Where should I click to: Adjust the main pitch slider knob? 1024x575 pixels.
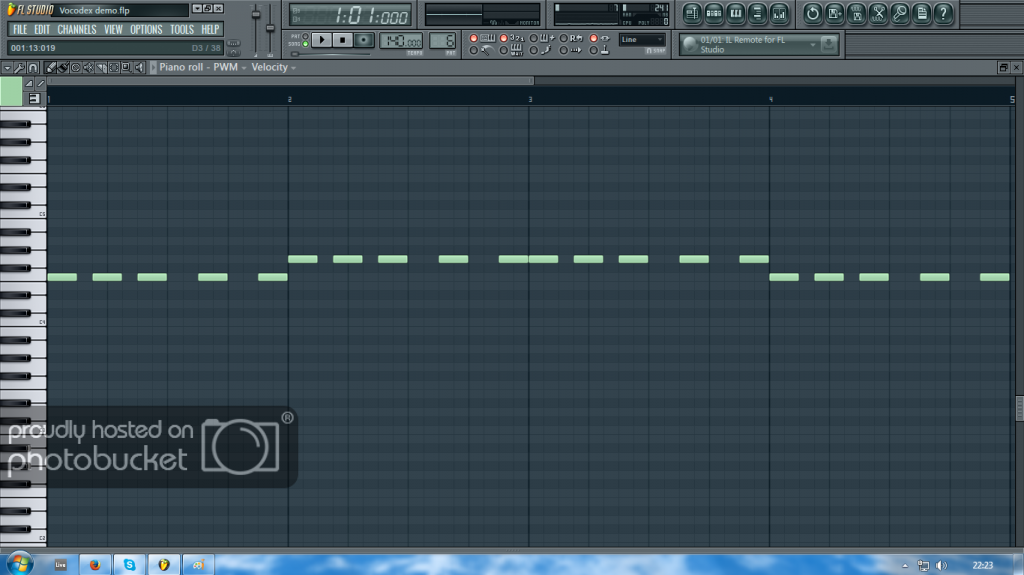pos(270,28)
